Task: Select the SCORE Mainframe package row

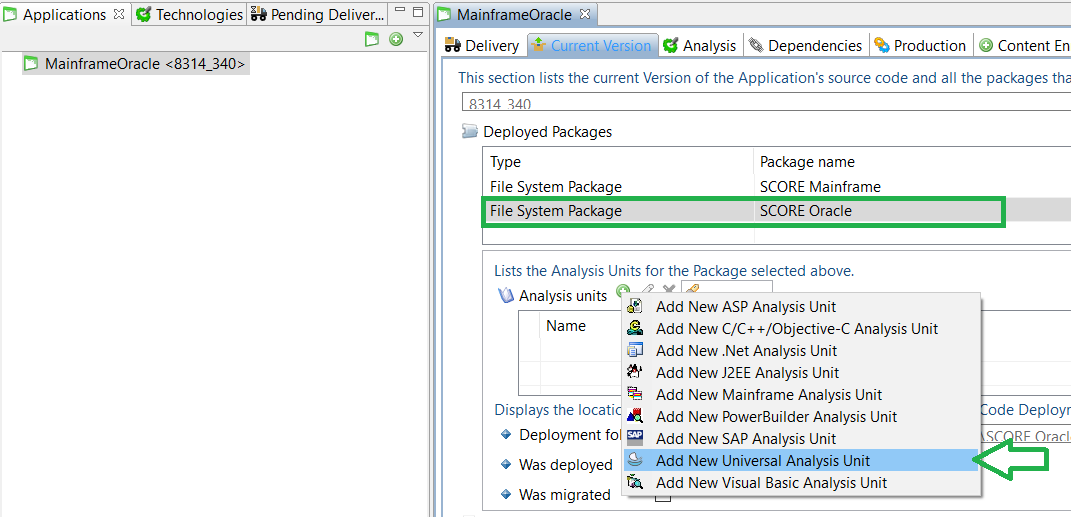Action: [700, 187]
